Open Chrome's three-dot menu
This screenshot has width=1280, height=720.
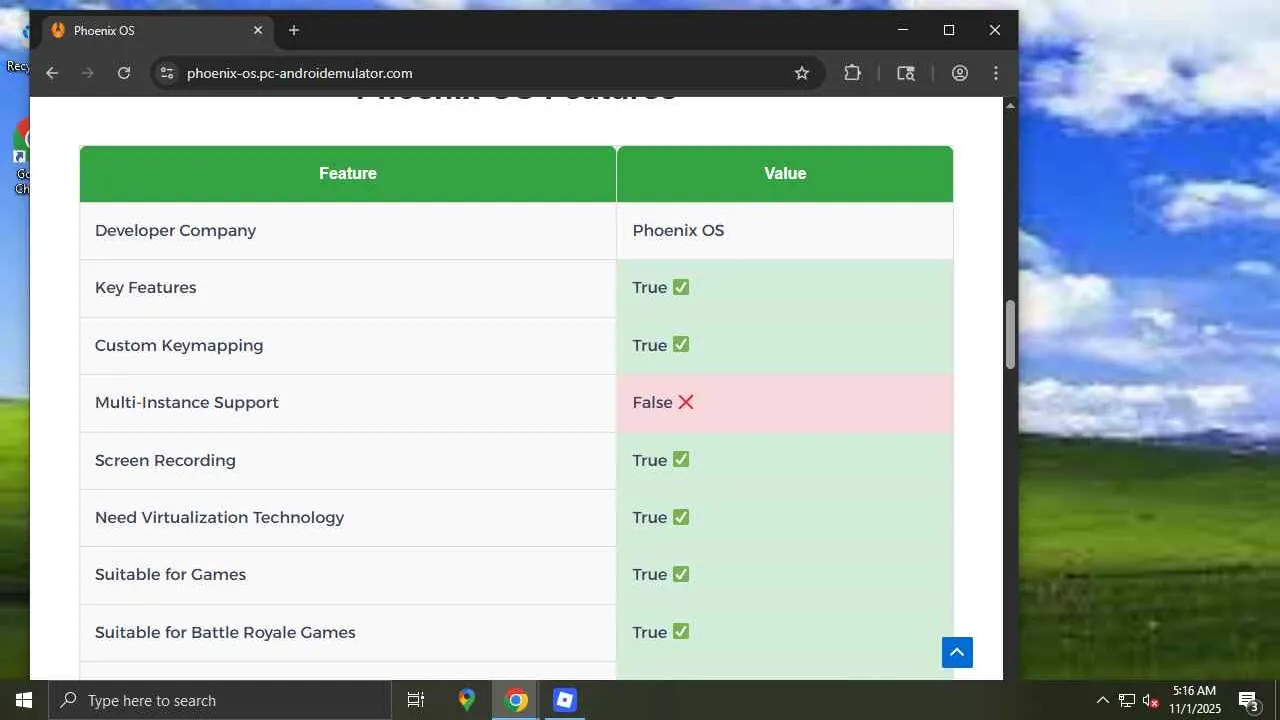pyautogui.click(x=996, y=73)
